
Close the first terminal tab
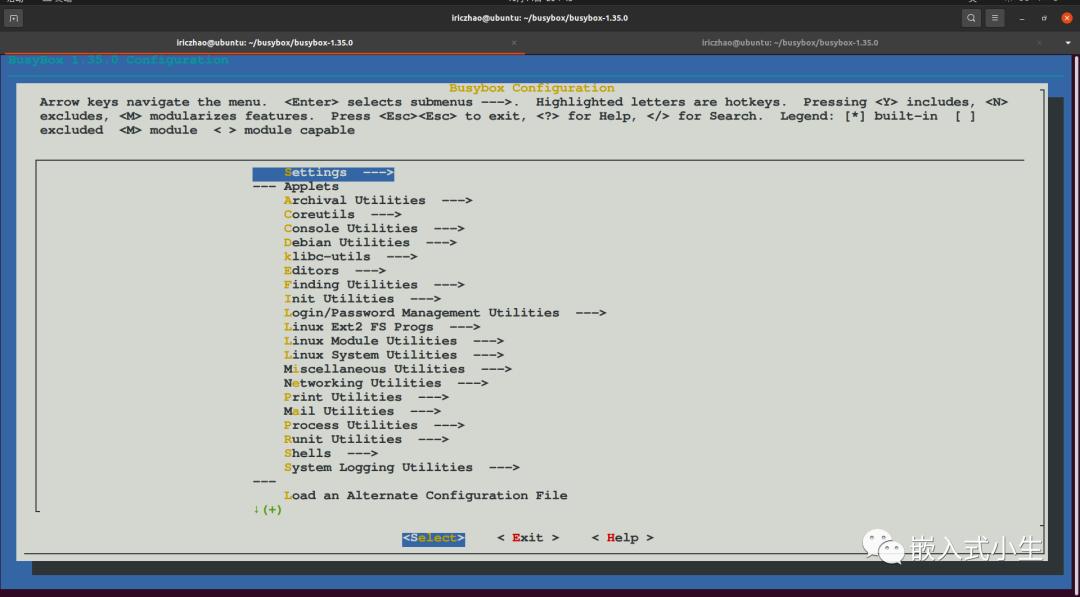pos(514,43)
